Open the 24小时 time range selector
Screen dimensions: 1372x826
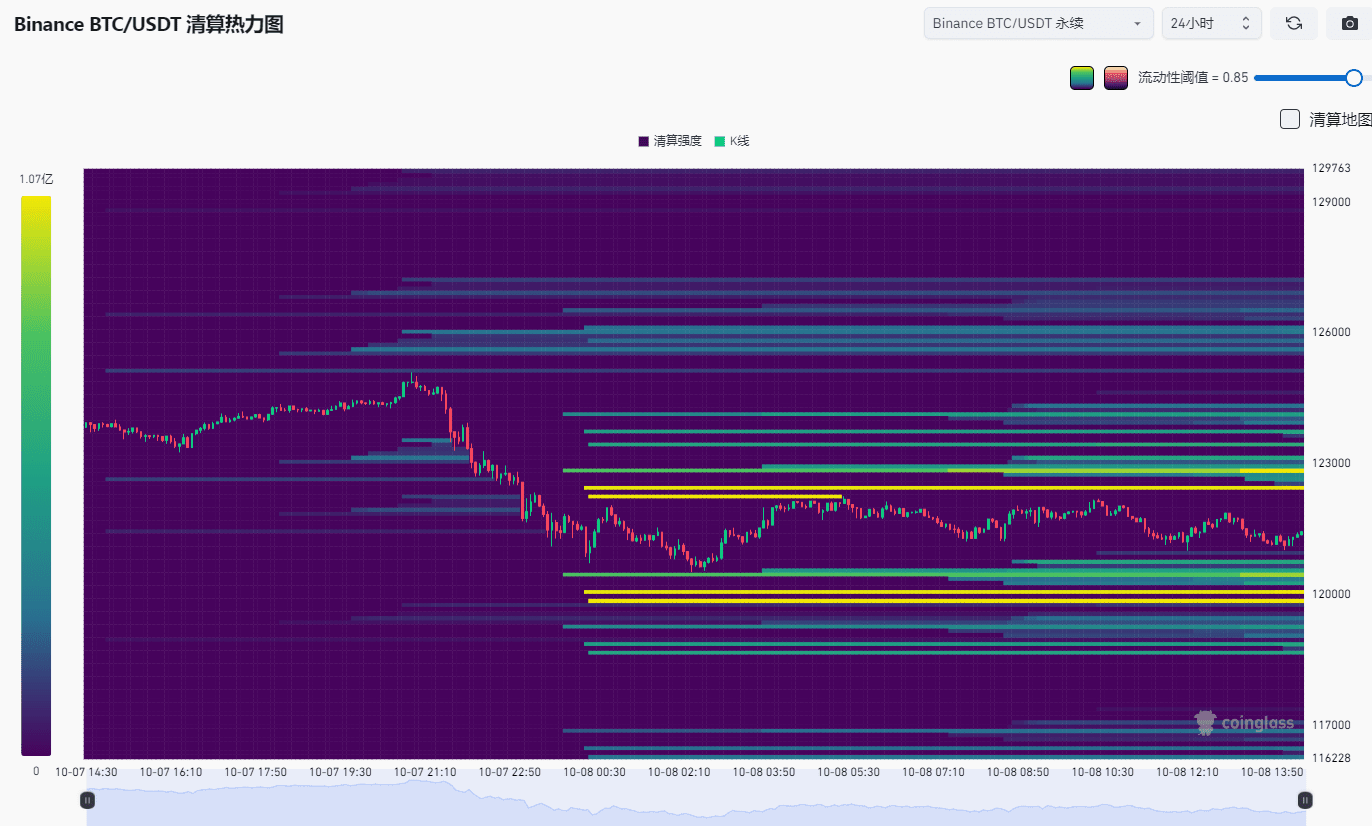1200,23
